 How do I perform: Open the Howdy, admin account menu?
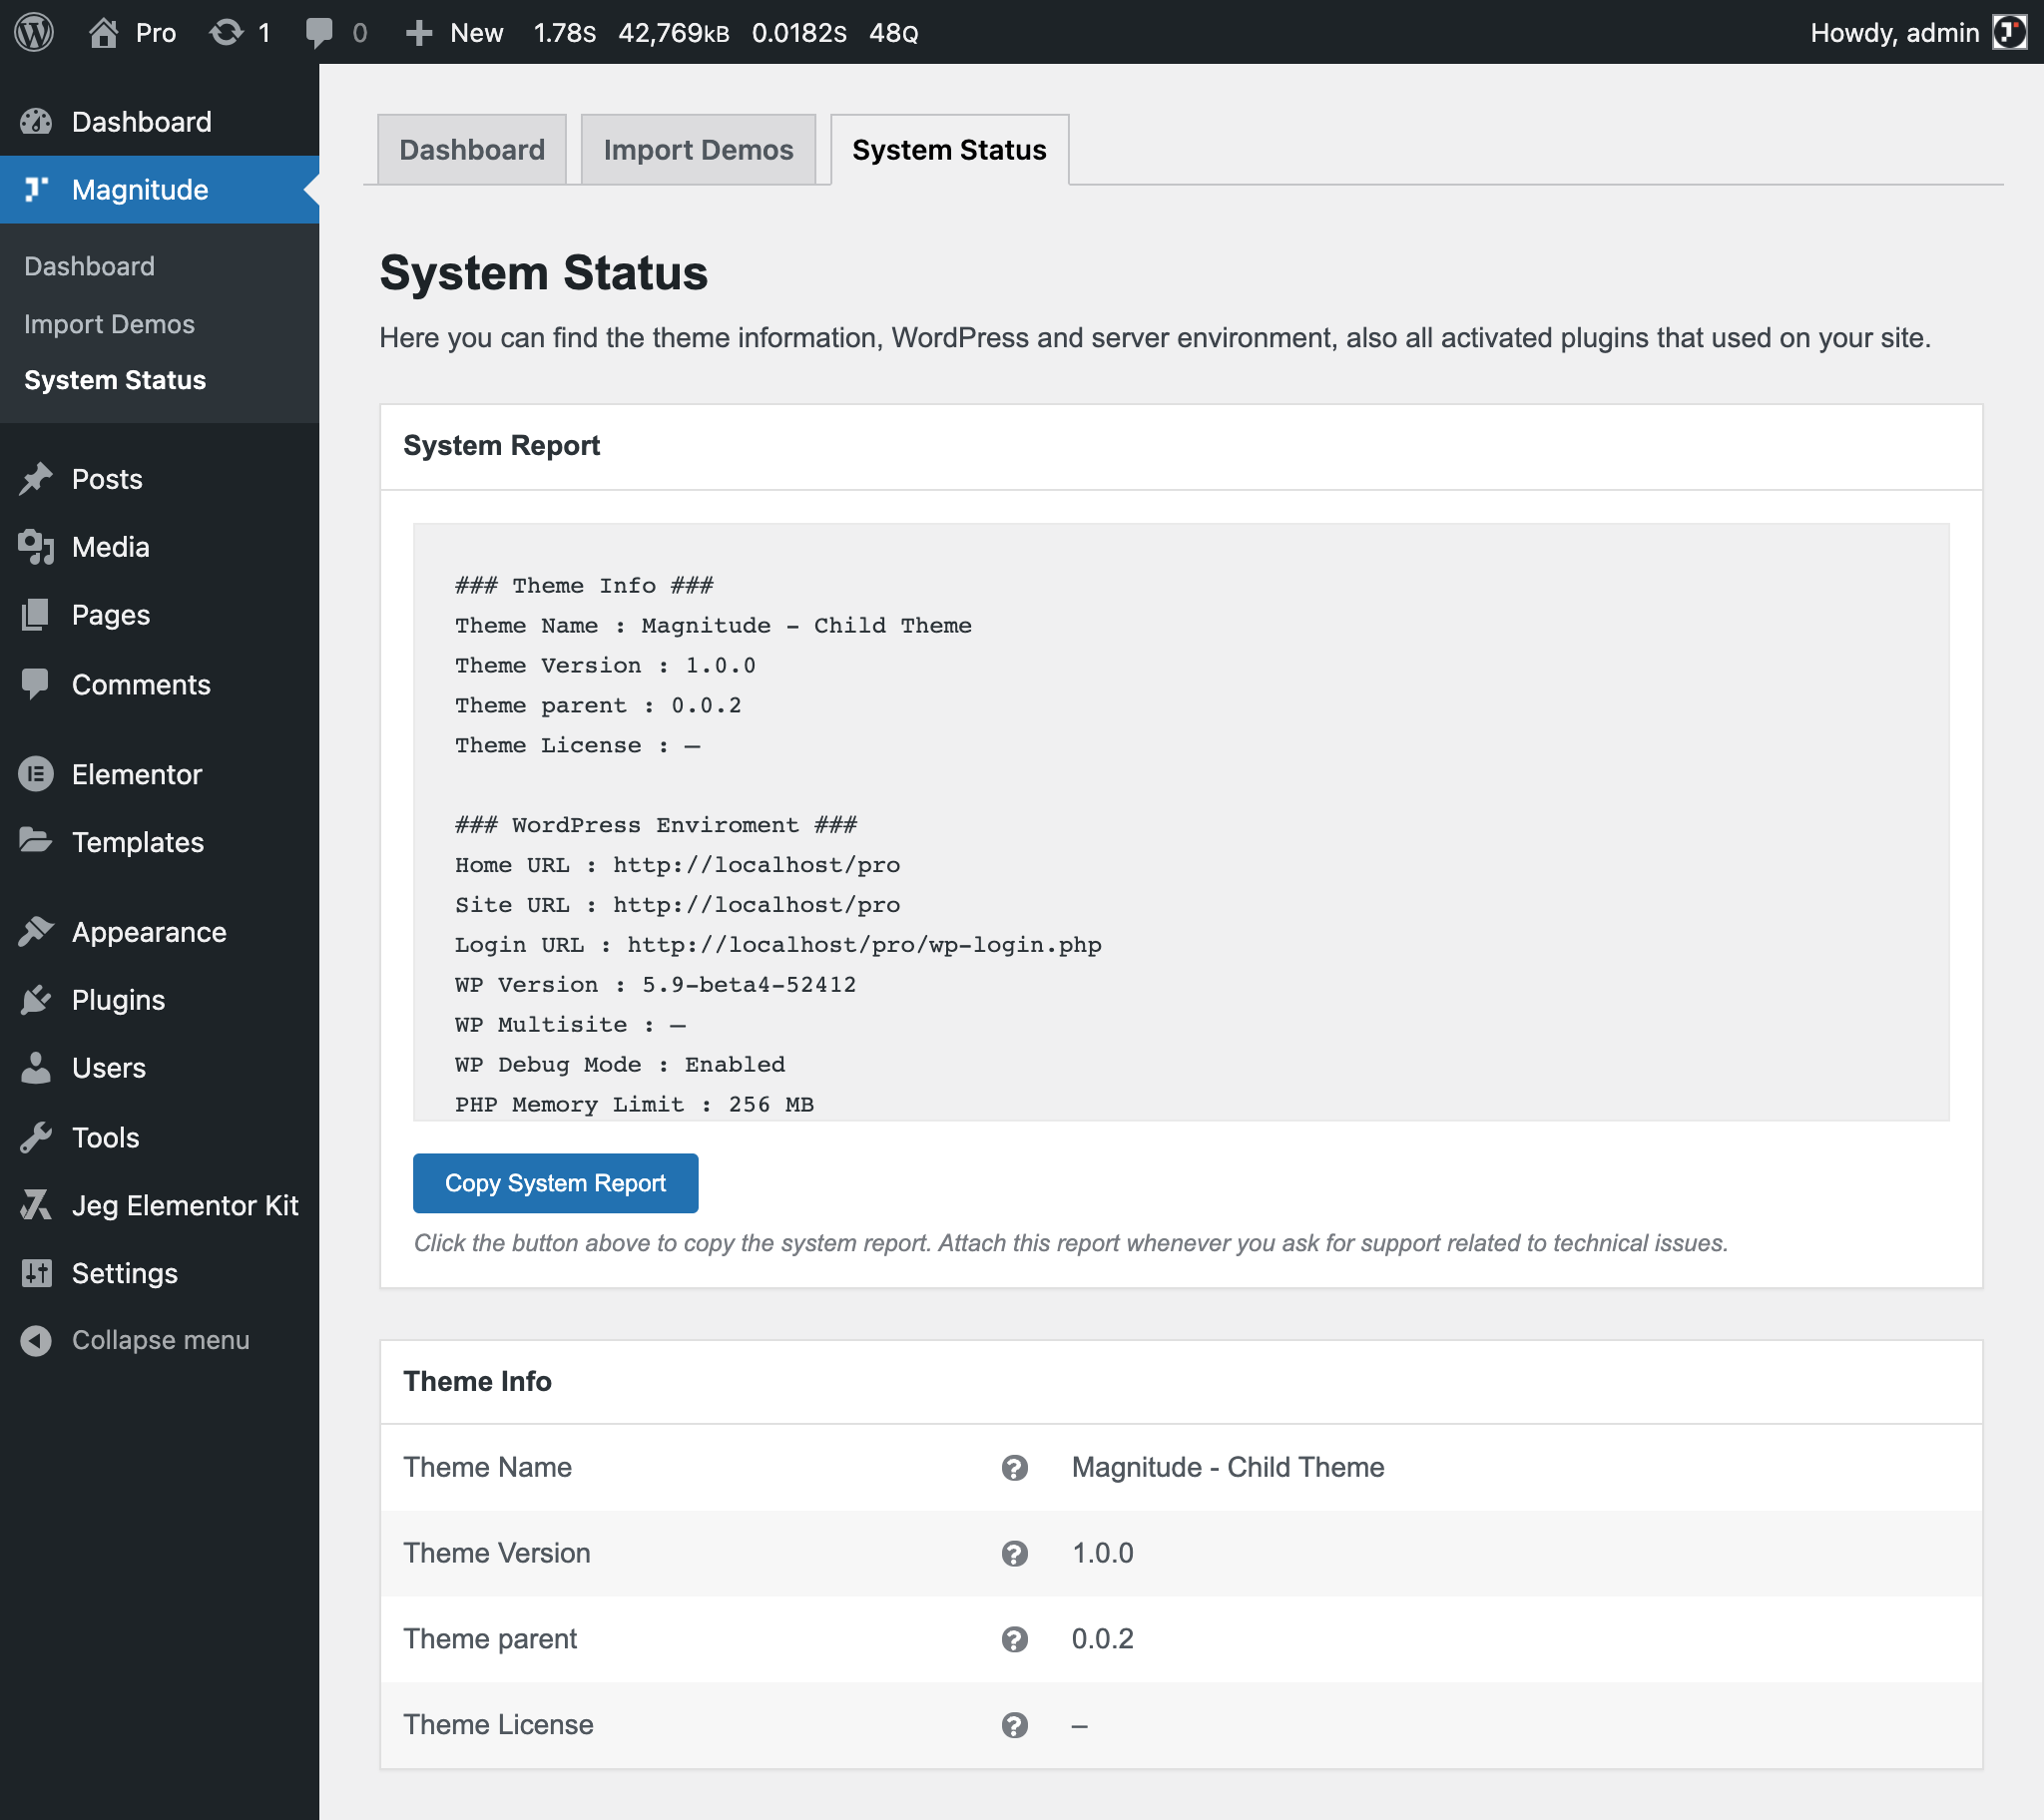tap(1893, 32)
